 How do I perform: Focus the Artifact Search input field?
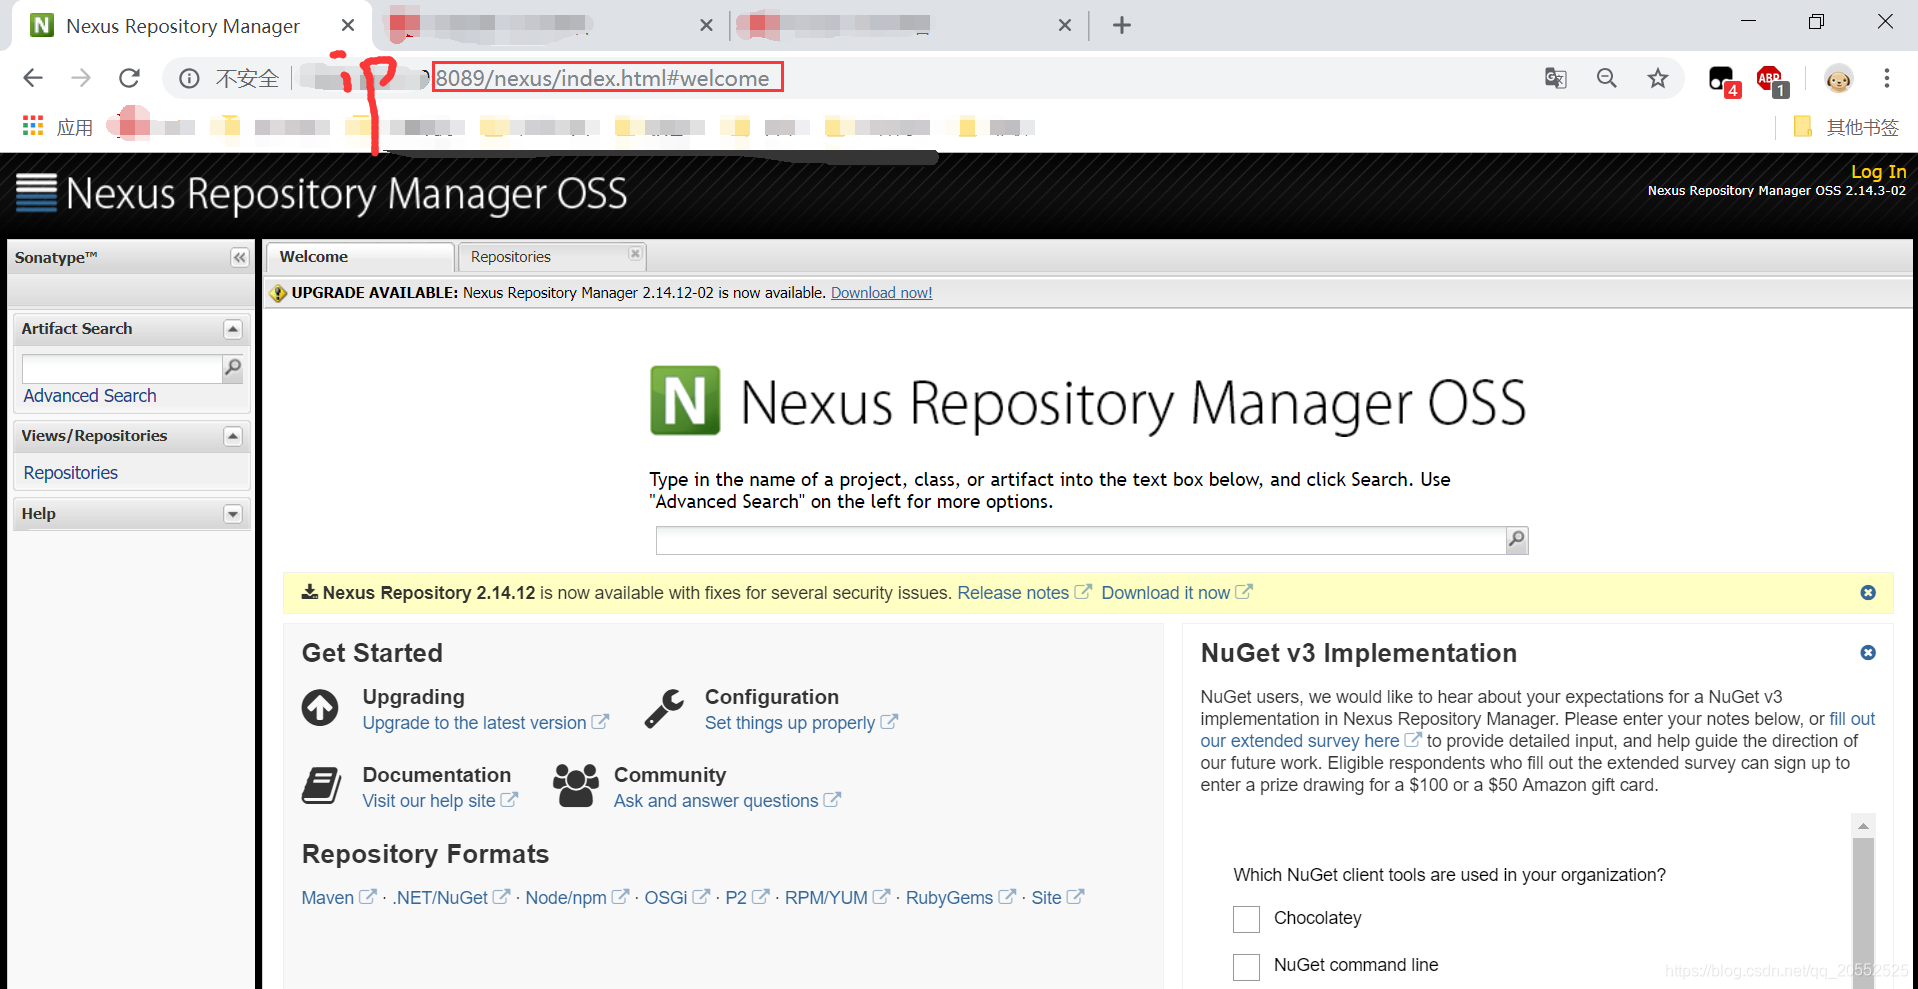point(121,368)
